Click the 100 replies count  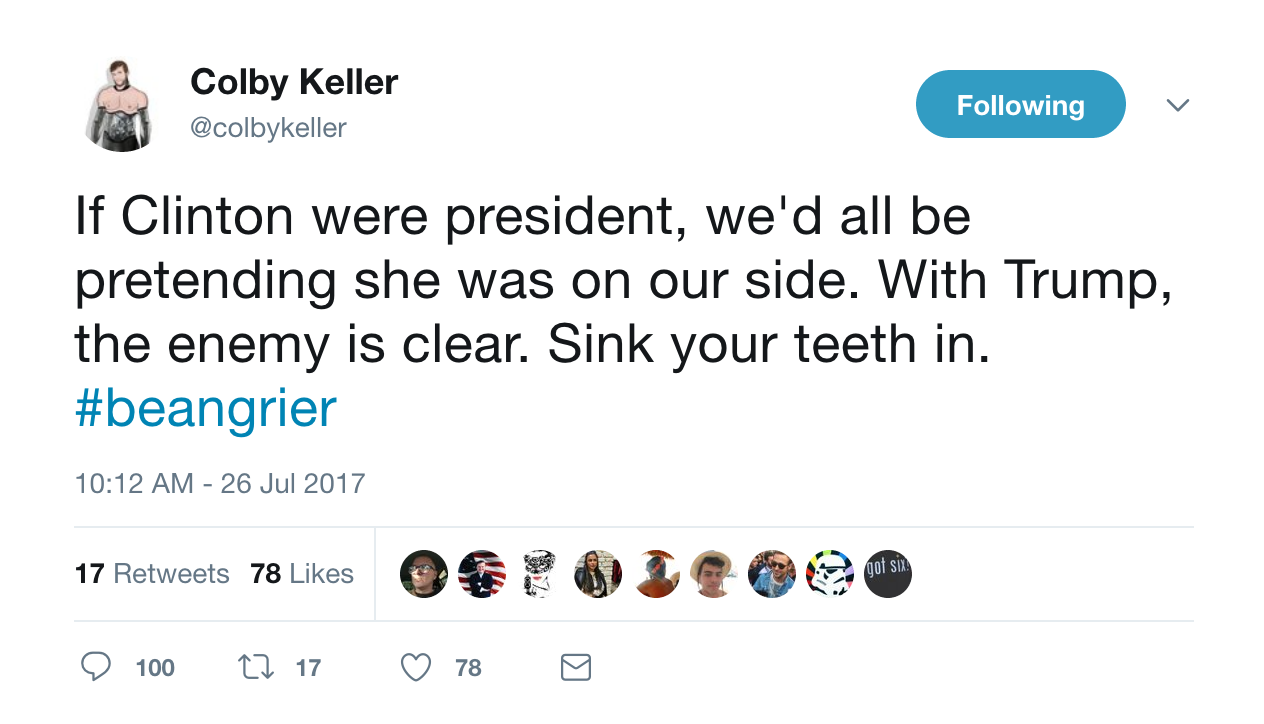155,668
